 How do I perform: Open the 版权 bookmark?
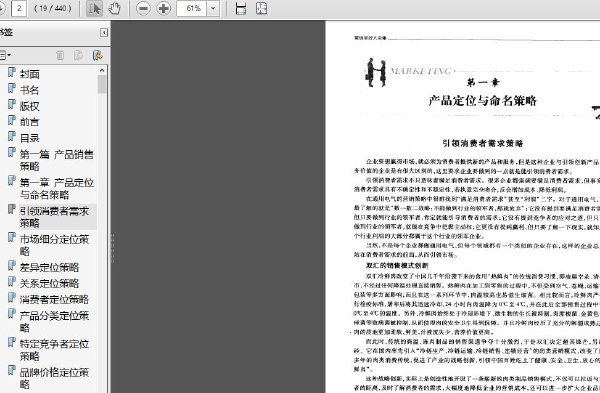(29, 106)
